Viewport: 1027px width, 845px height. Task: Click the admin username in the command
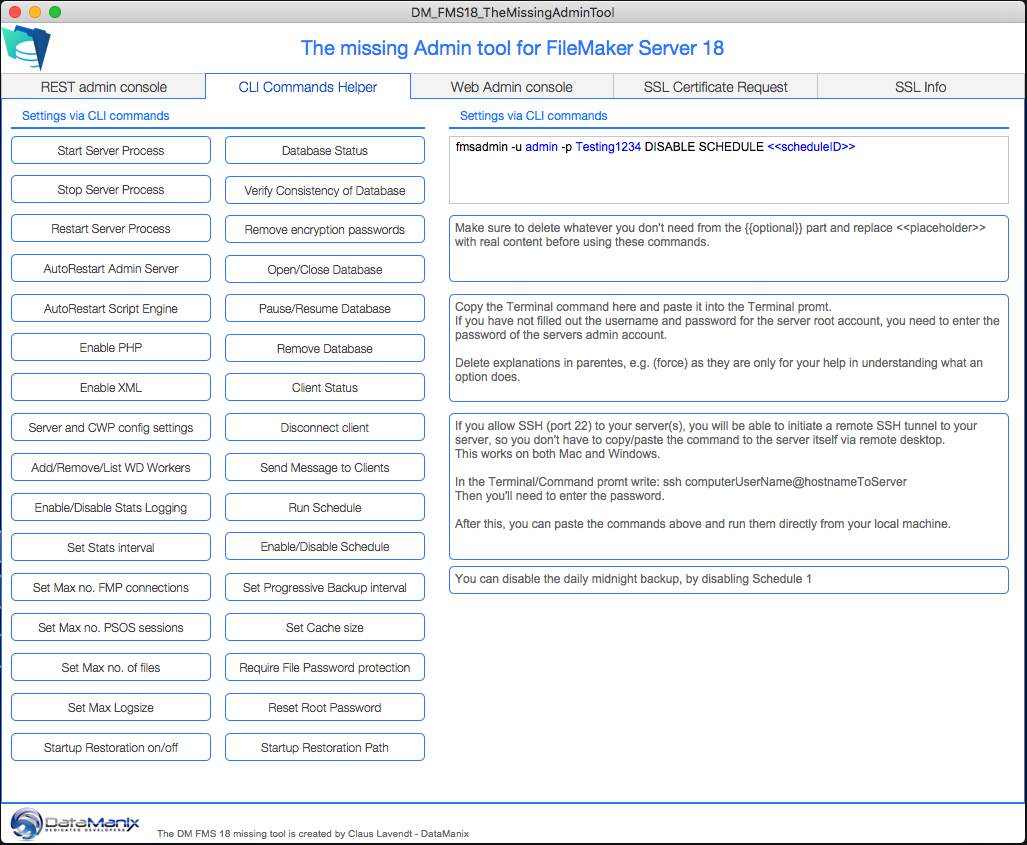point(542,147)
